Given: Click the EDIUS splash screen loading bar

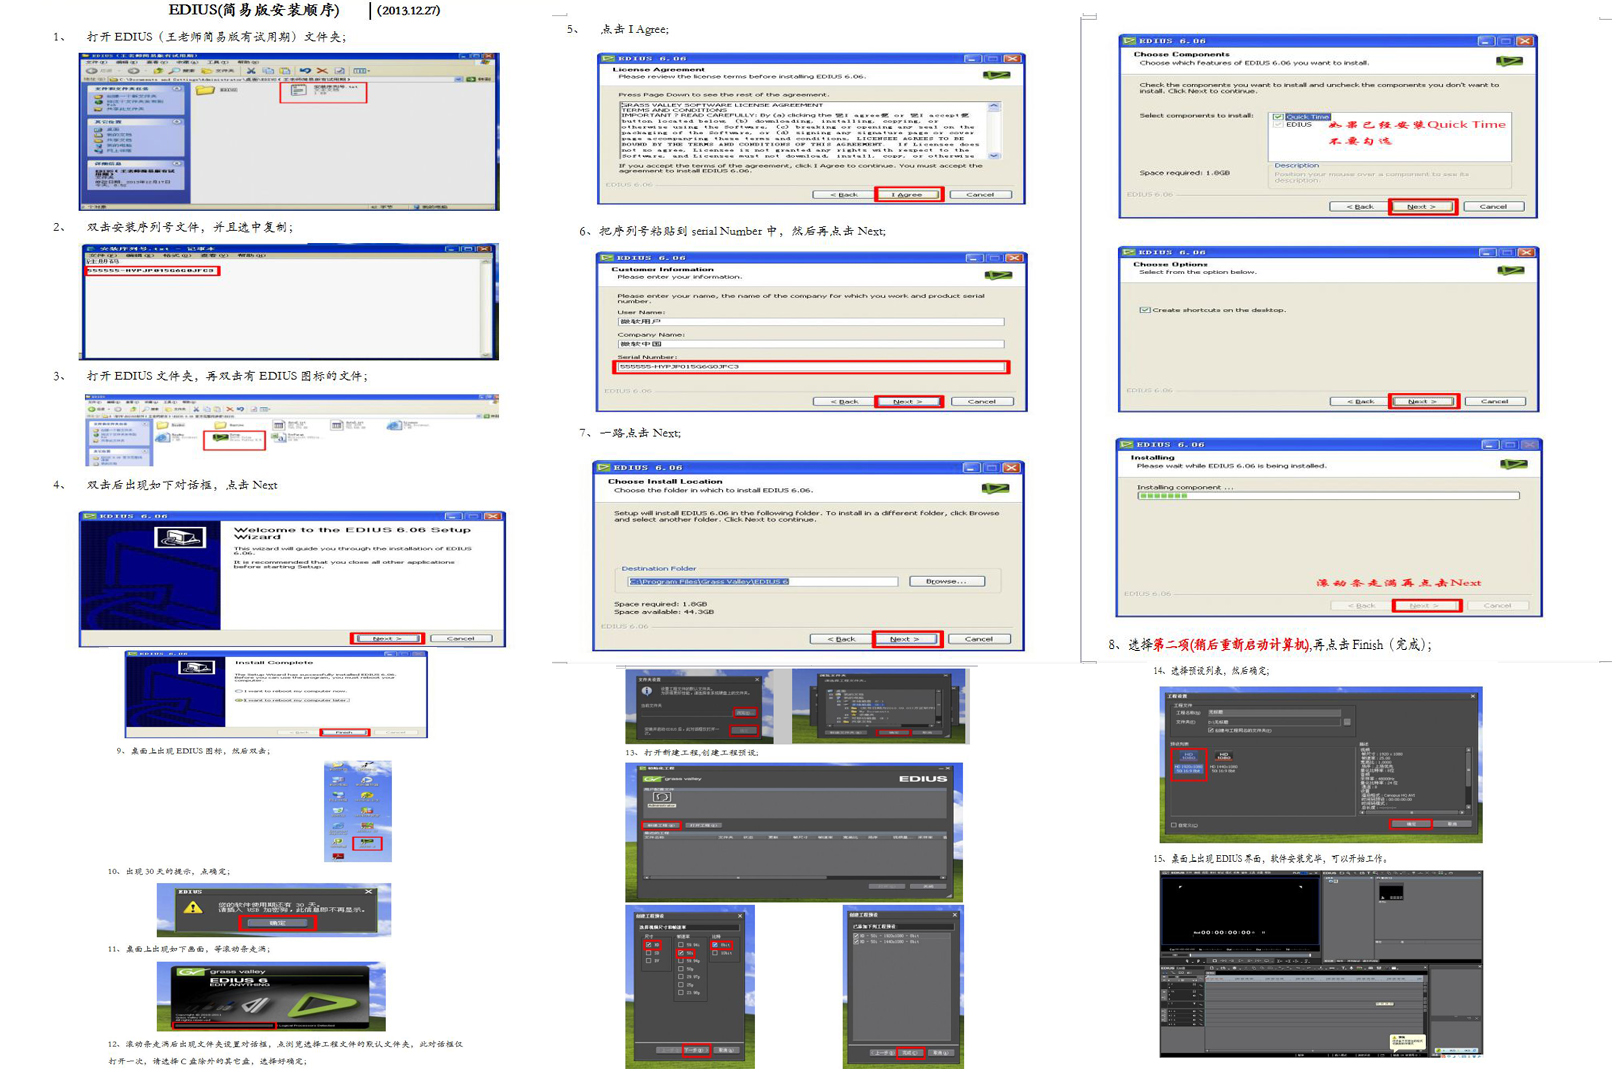Looking at the screenshot, I should pos(223,1025).
